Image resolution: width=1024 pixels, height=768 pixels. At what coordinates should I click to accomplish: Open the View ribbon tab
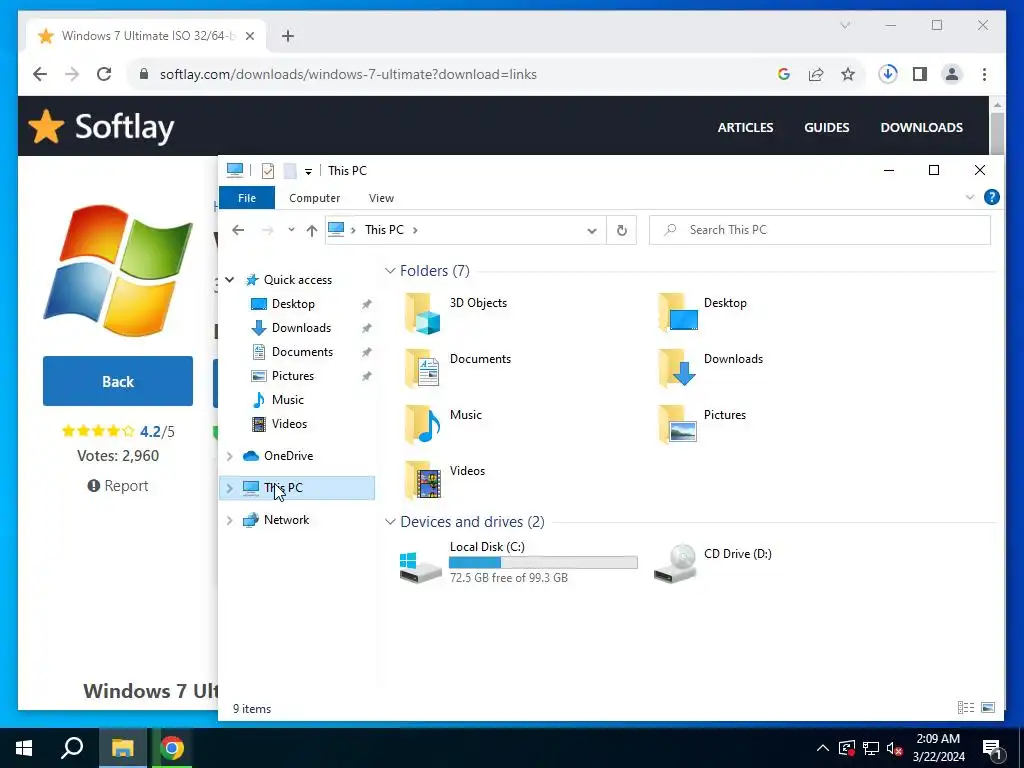(x=381, y=198)
